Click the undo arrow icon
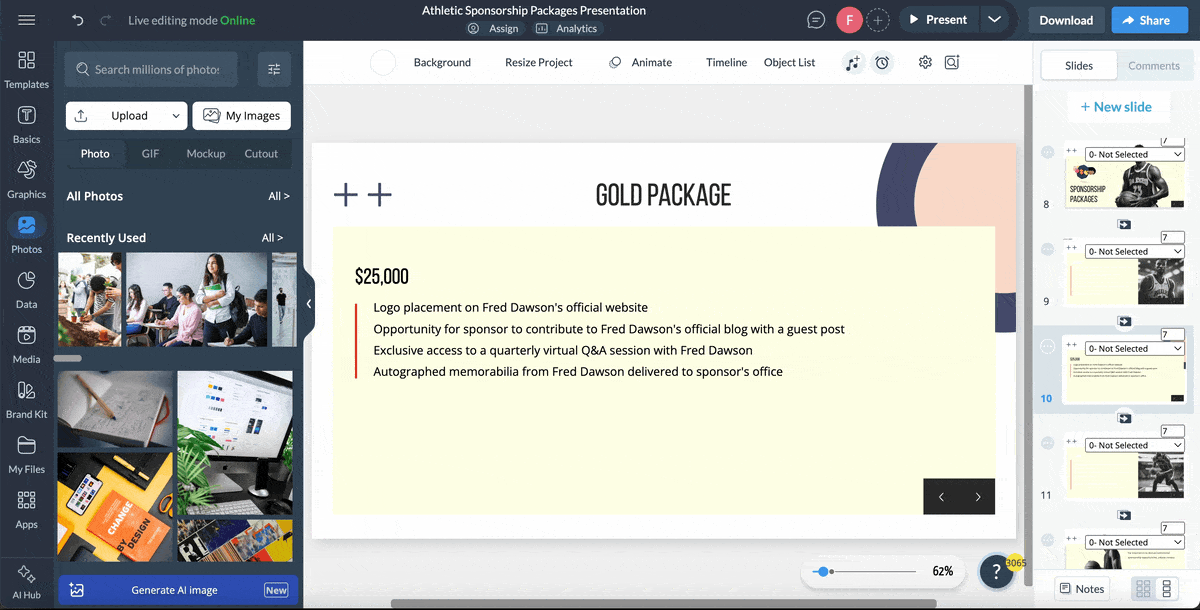 (x=78, y=20)
